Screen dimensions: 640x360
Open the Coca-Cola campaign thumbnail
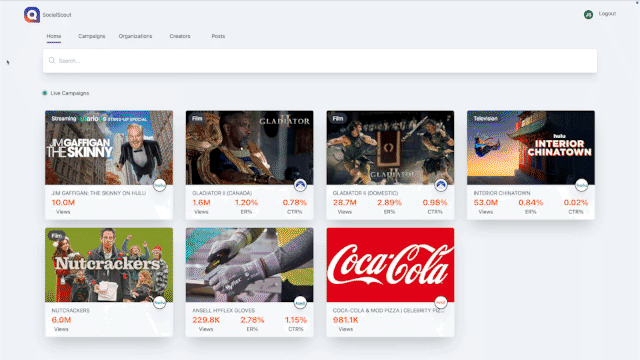click(390, 265)
